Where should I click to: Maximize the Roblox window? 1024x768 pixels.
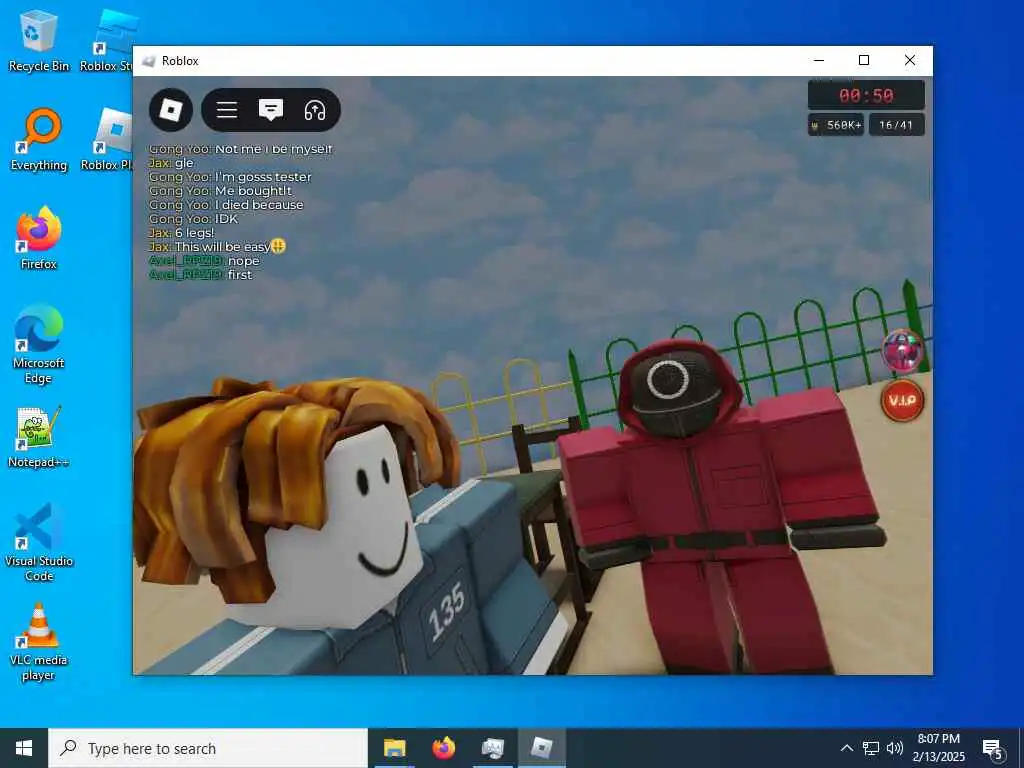[863, 60]
